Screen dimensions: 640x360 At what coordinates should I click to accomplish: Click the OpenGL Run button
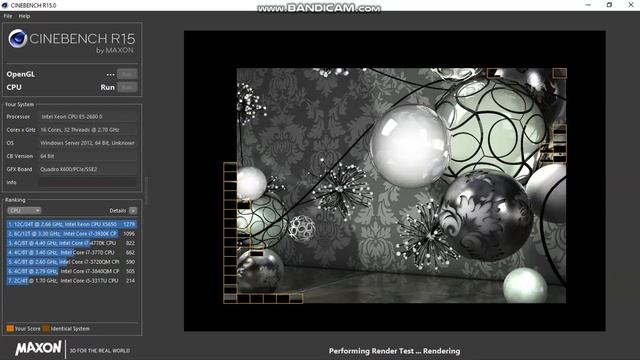tap(127, 74)
